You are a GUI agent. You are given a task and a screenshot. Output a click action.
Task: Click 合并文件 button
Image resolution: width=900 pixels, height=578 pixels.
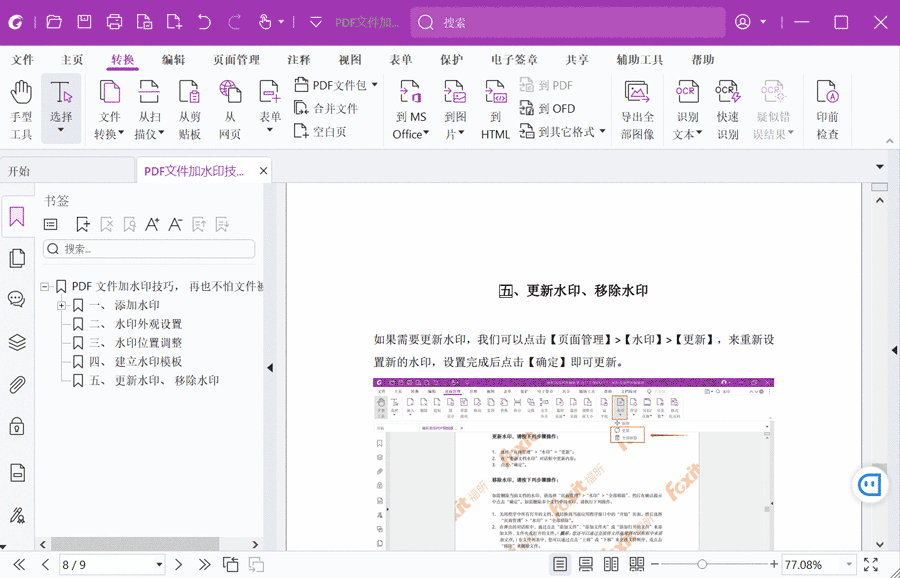click(x=326, y=108)
